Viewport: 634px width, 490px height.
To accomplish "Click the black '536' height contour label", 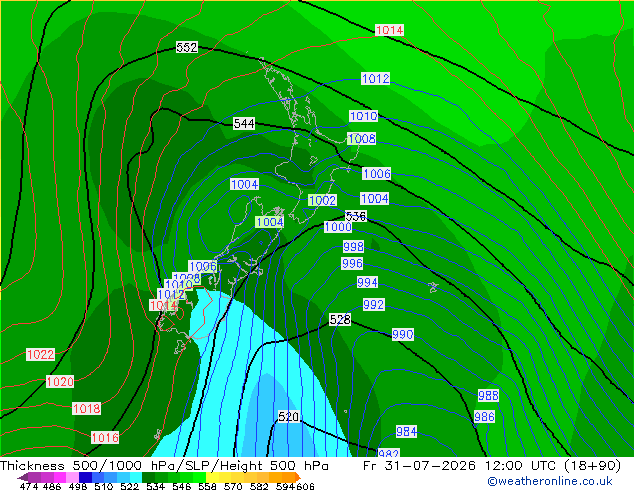I will (356, 216).
